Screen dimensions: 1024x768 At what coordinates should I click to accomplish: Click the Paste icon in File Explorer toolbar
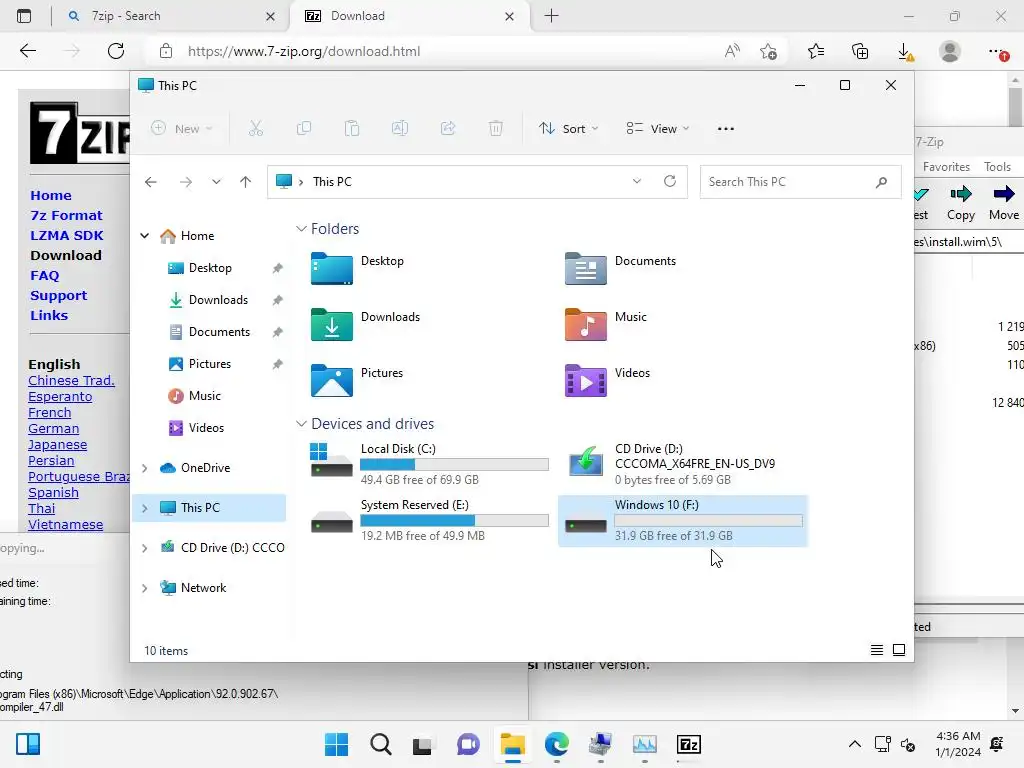(352, 129)
